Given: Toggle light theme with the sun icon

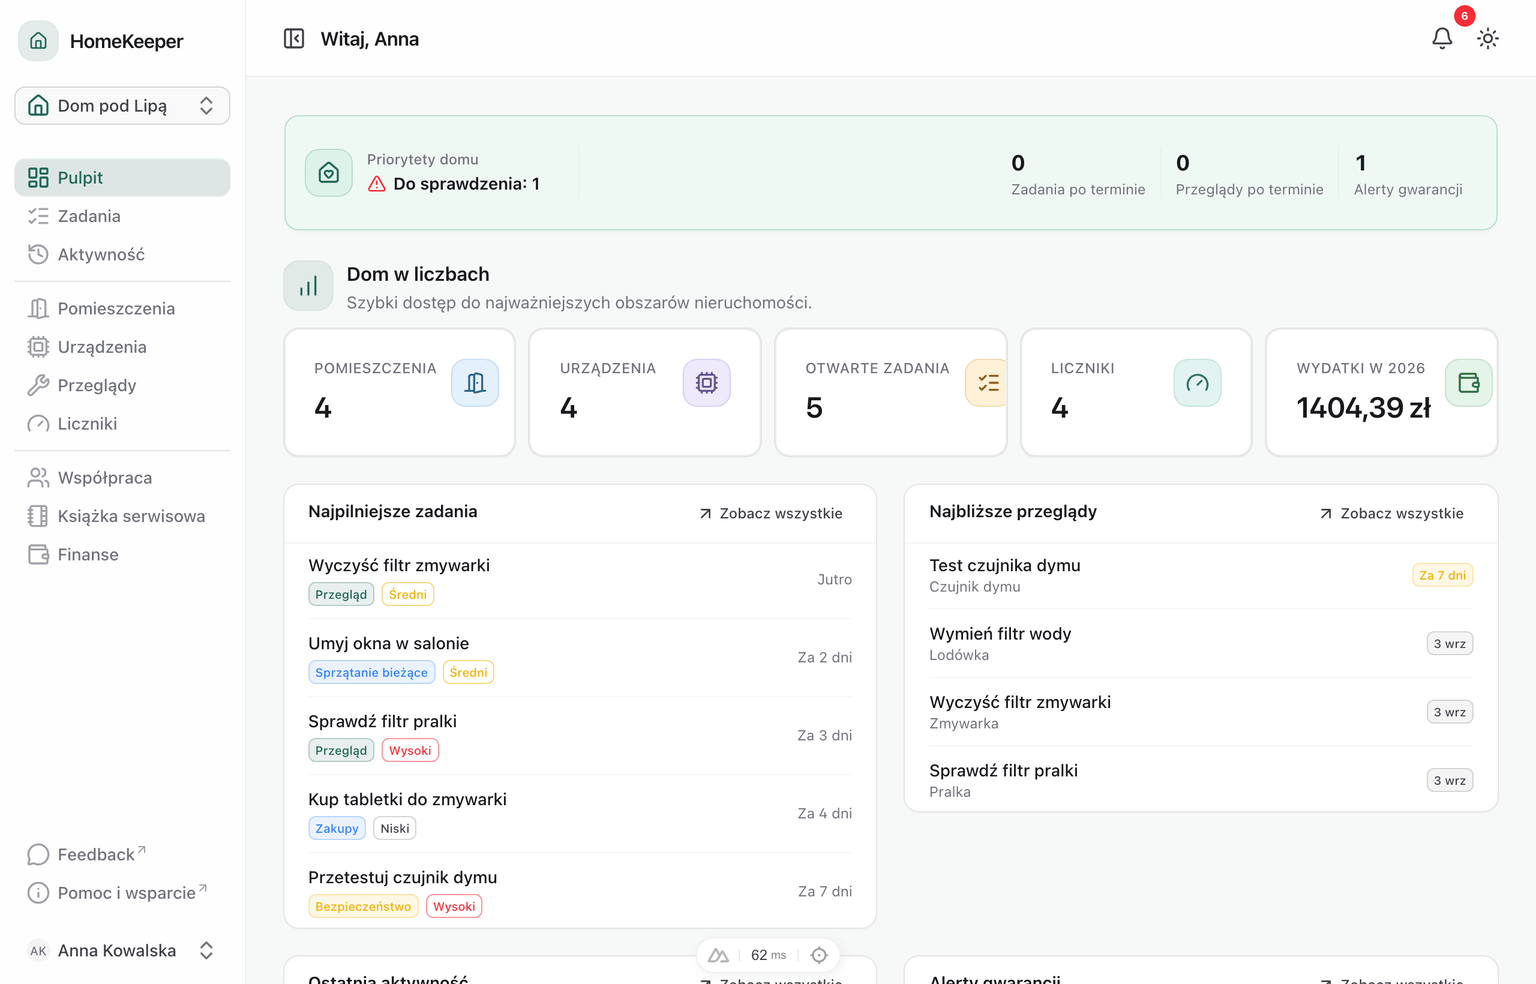Looking at the screenshot, I should click(1488, 39).
